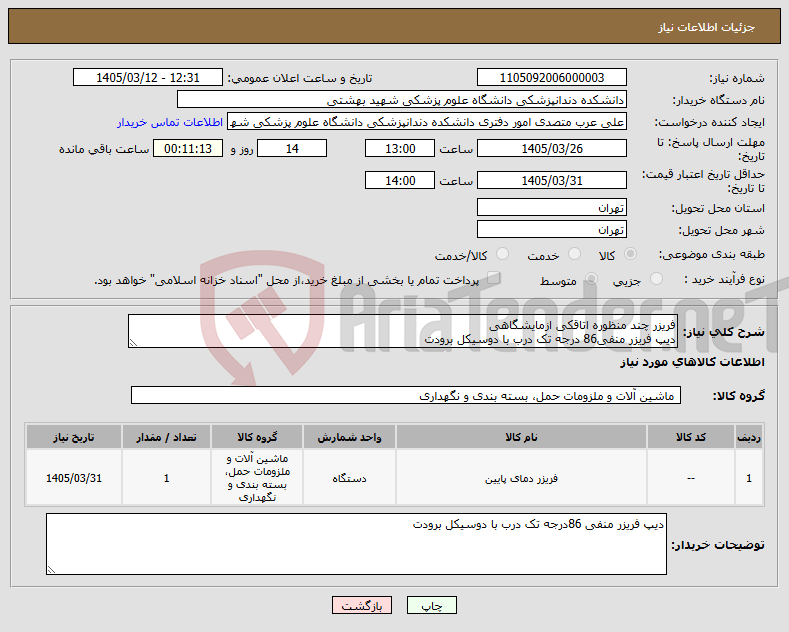Click the delivery province field تهران
Viewport: 789px width, 632px height.
[552, 207]
